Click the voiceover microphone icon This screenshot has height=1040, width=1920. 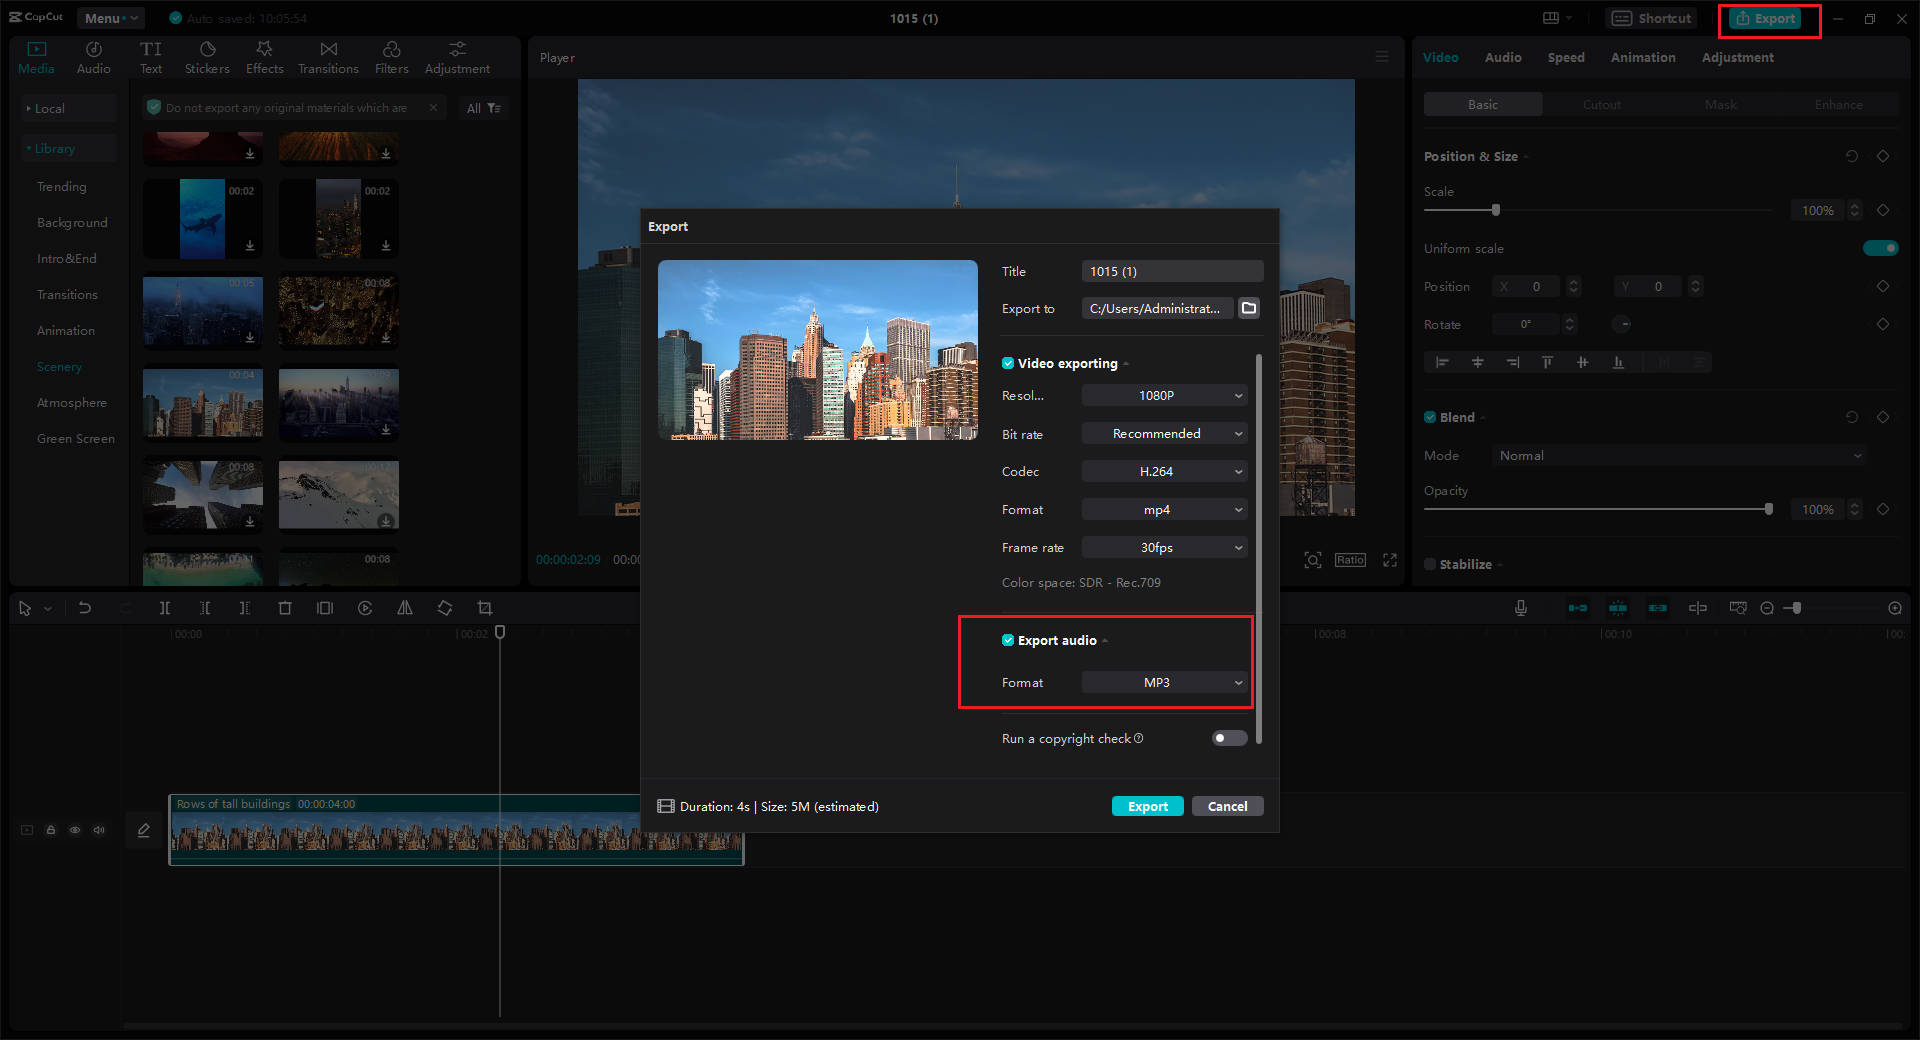coord(1521,607)
